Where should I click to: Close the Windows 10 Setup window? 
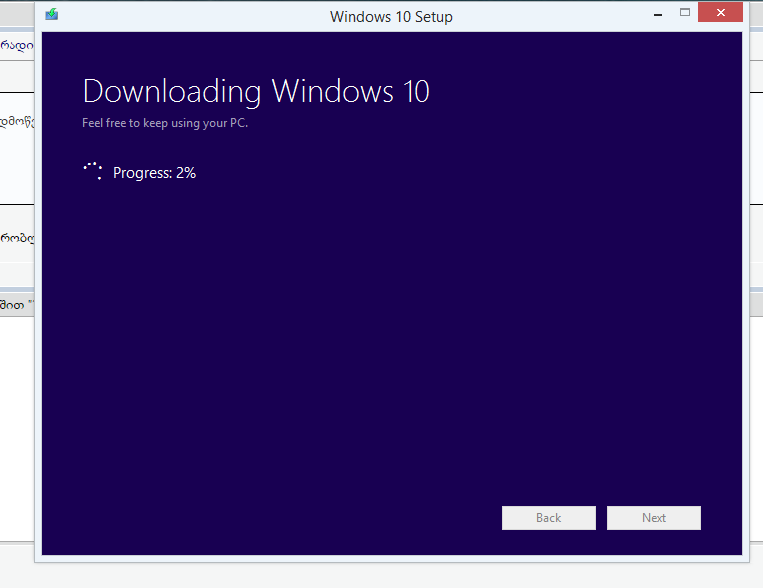pos(720,12)
